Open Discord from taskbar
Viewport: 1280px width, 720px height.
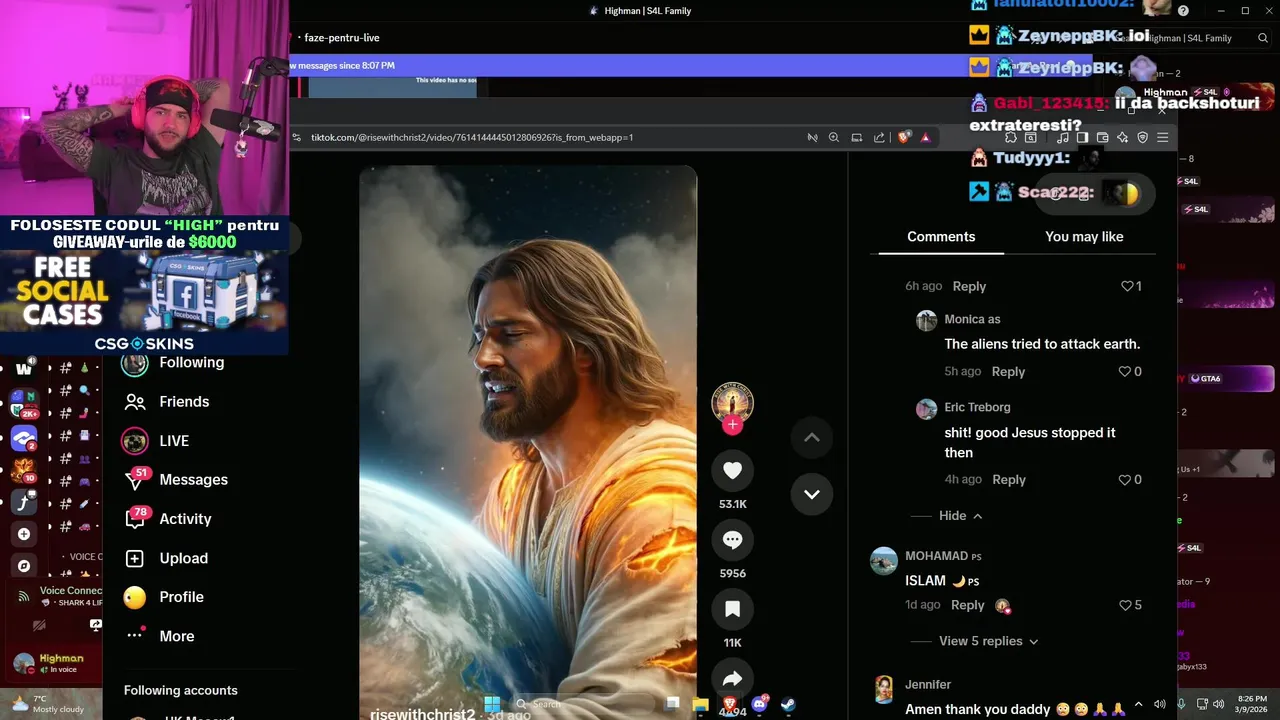[759, 704]
